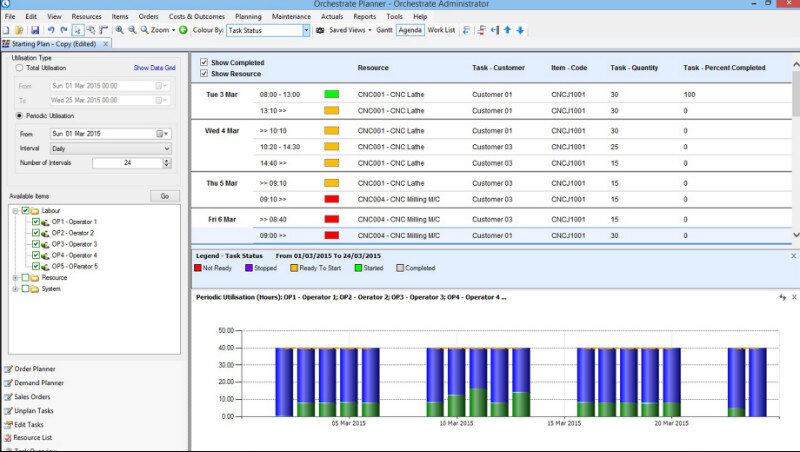The height and width of the screenshot is (452, 800).
Task: Click the Show Data Grid link
Action: (x=154, y=67)
